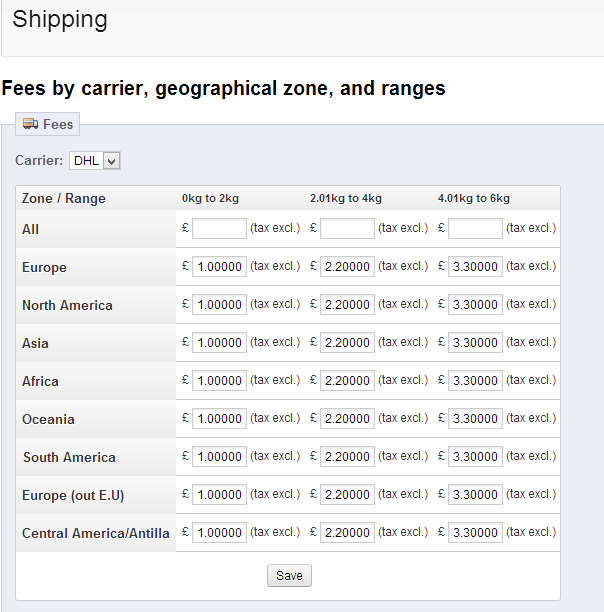Edit Central America/Antilla 2.01kg to 4kg fee
This screenshot has height=612, width=604.
[x=347, y=533]
